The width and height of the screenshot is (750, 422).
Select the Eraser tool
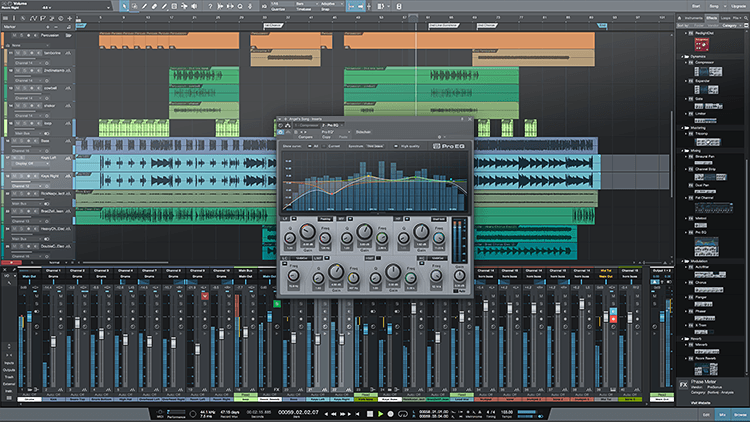tap(154, 6)
